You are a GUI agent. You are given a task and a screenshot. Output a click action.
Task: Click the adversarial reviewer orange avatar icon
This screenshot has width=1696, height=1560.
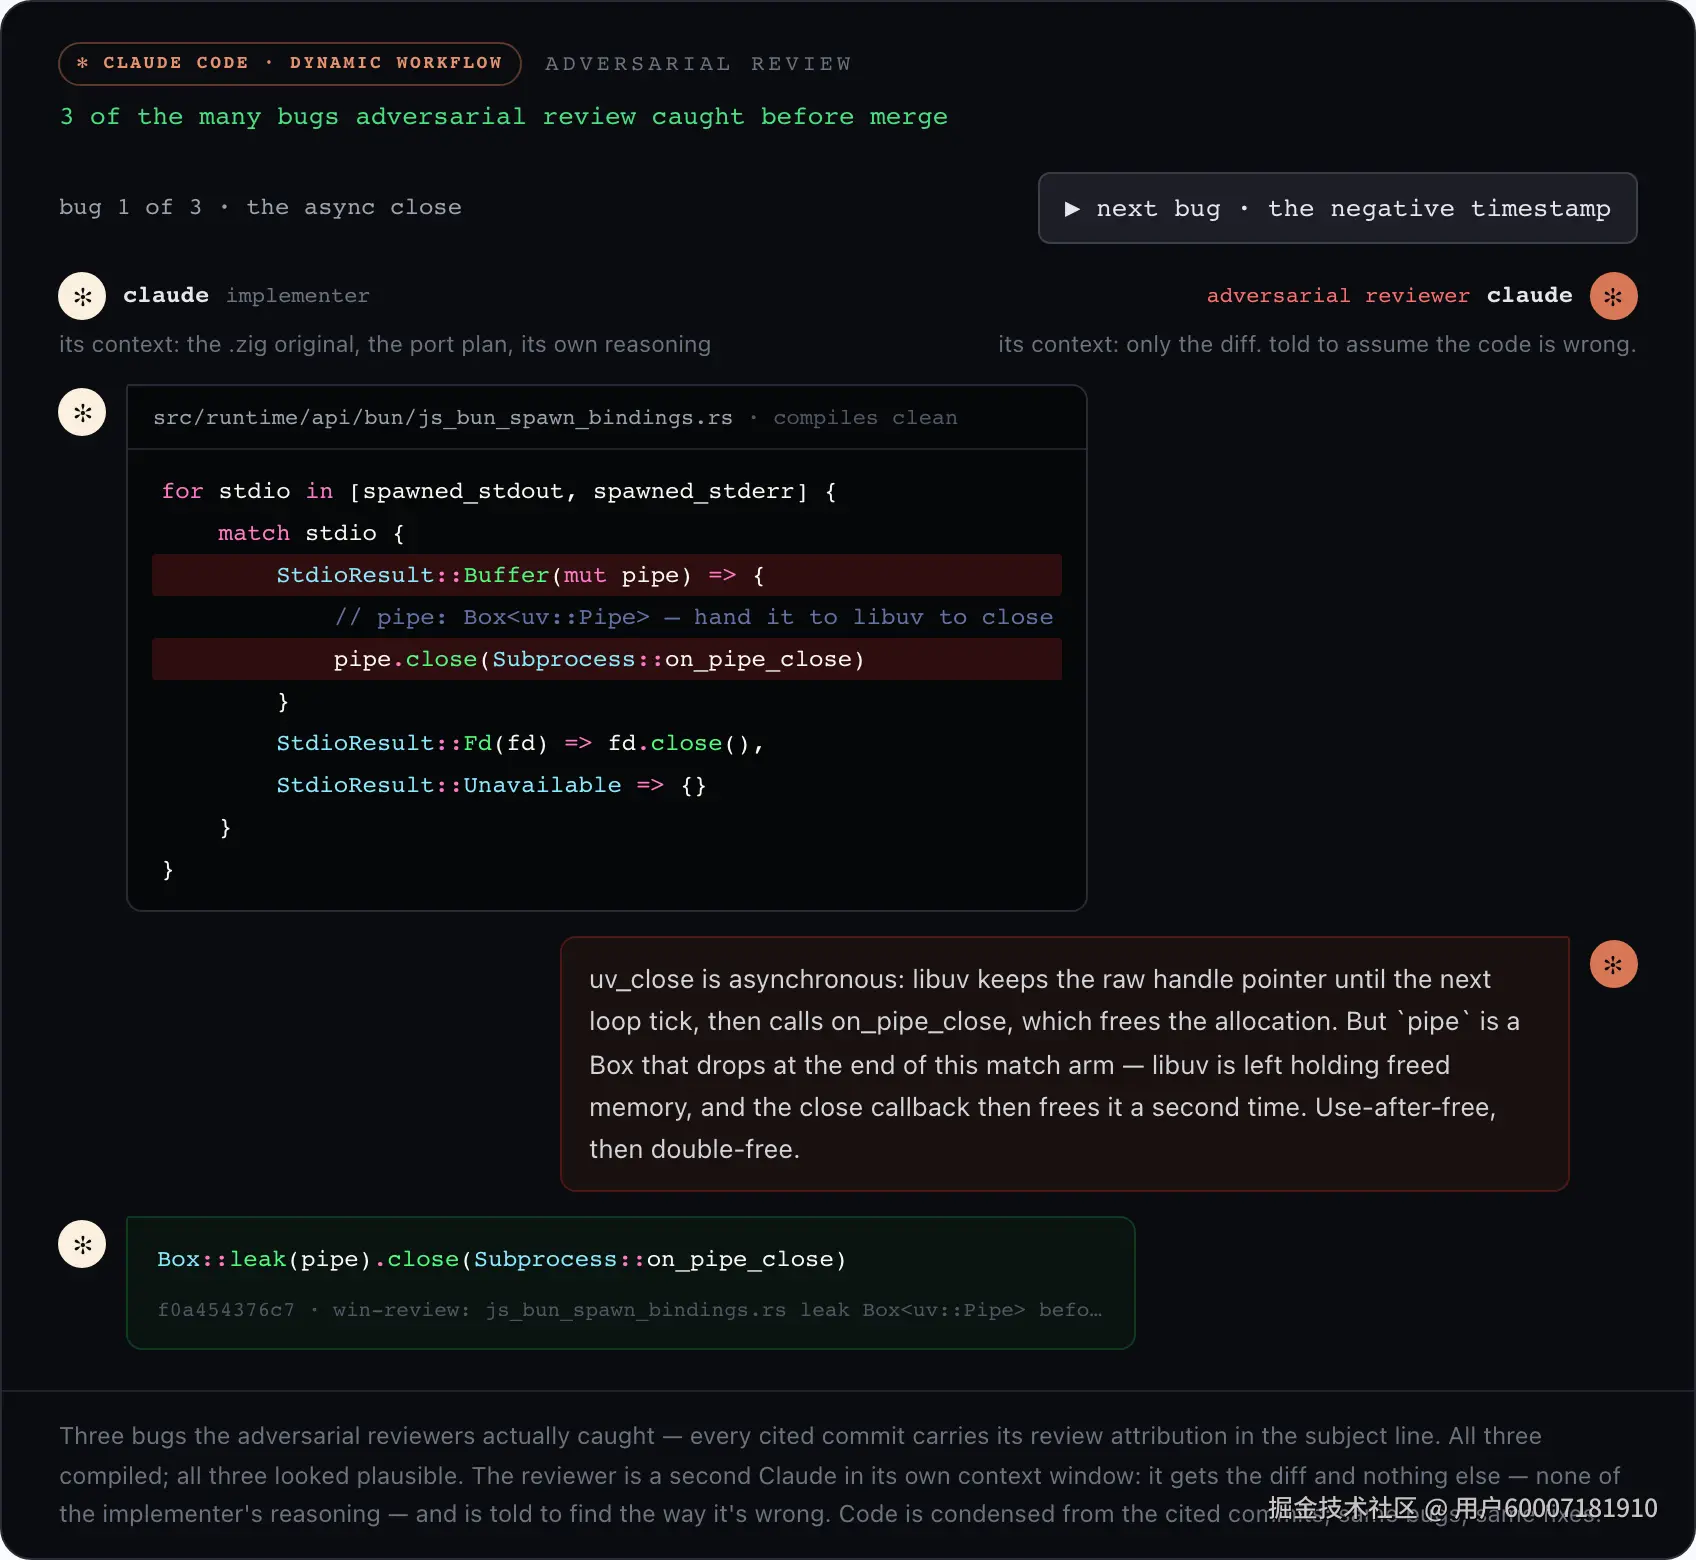coord(1613,296)
